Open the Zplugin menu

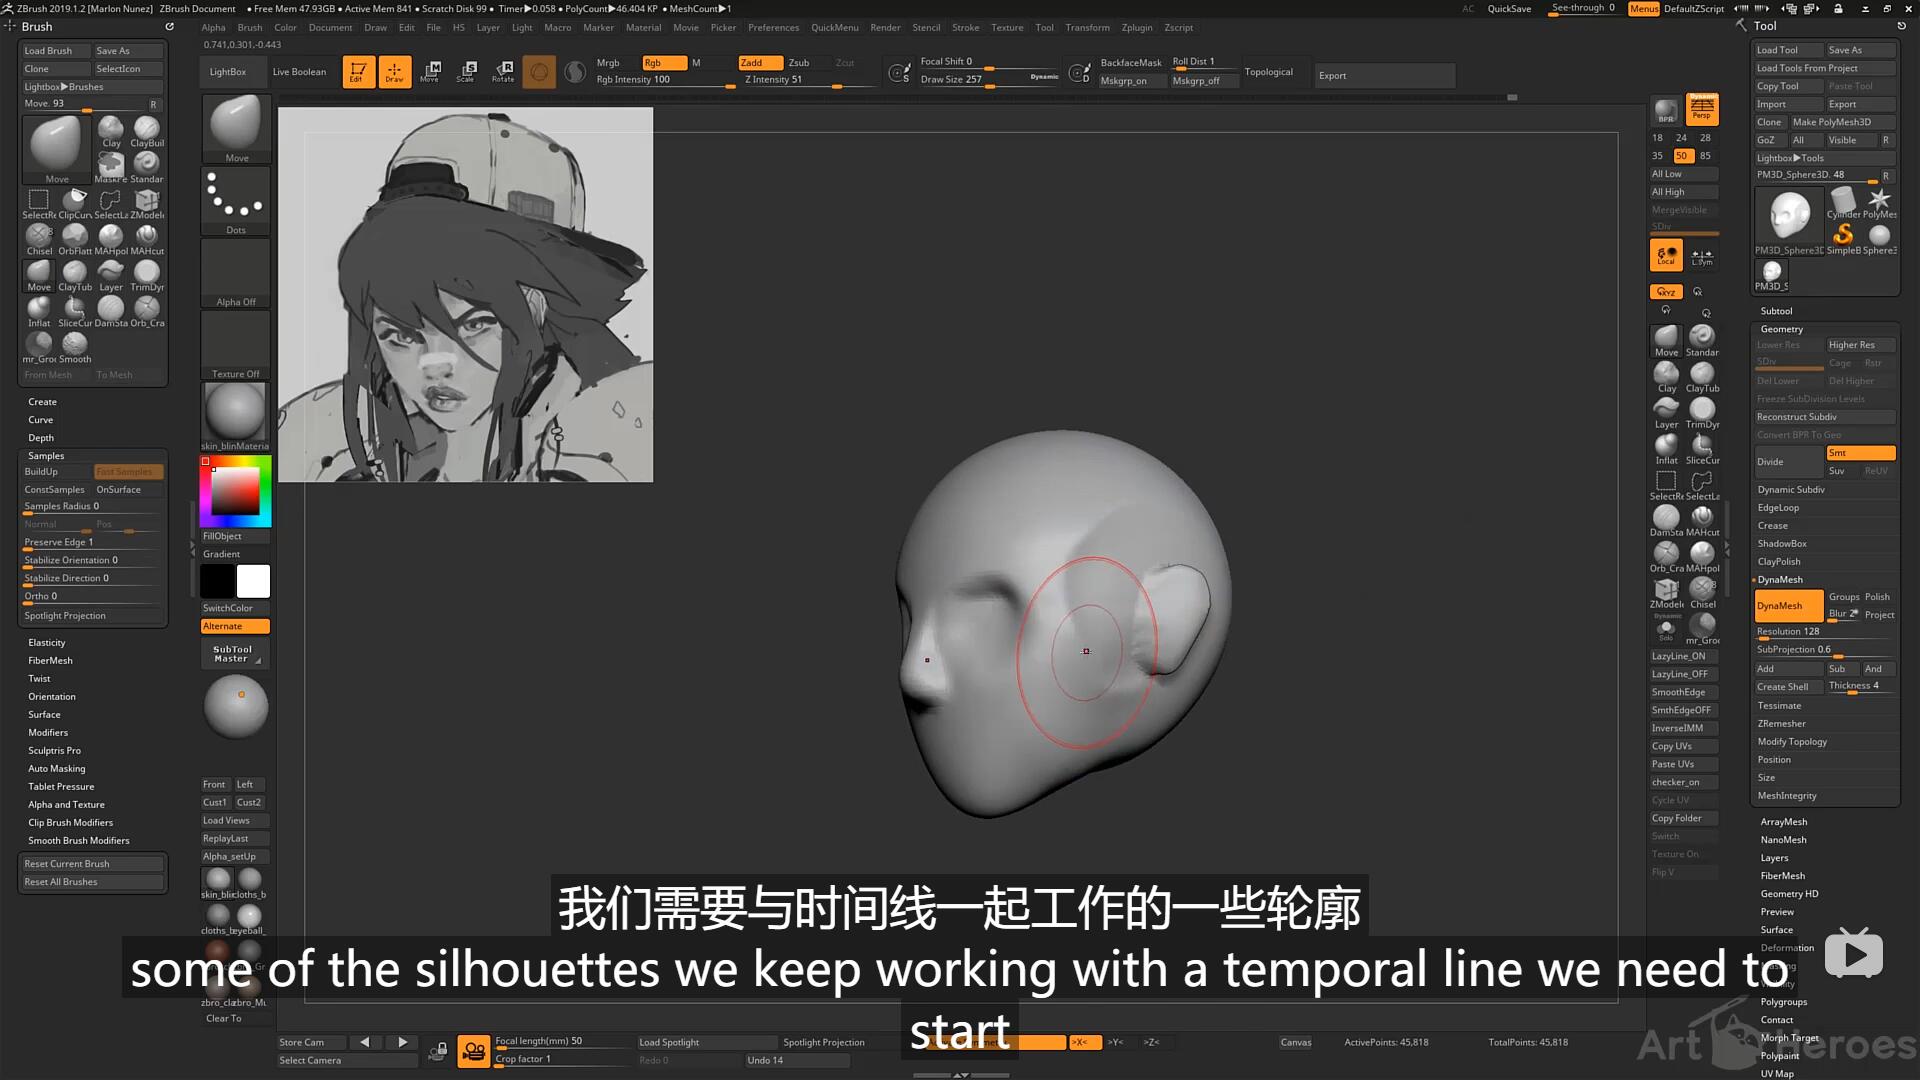pyautogui.click(x=1137, y=28)
